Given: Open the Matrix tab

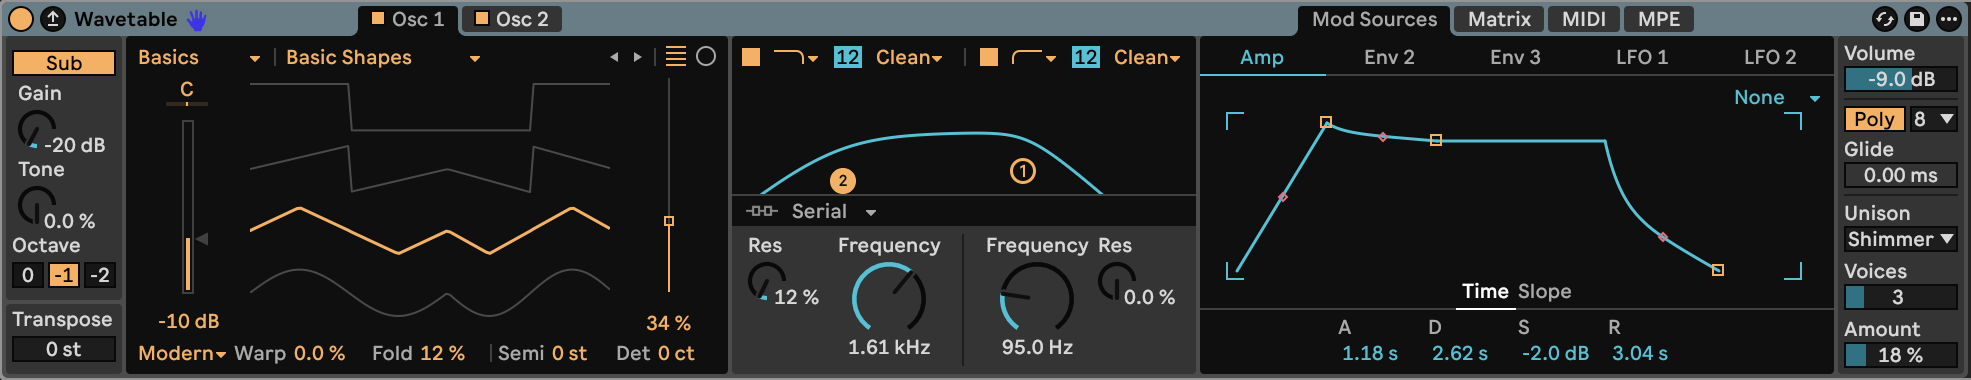Looking at the screenshot, I should [1499, 19].
